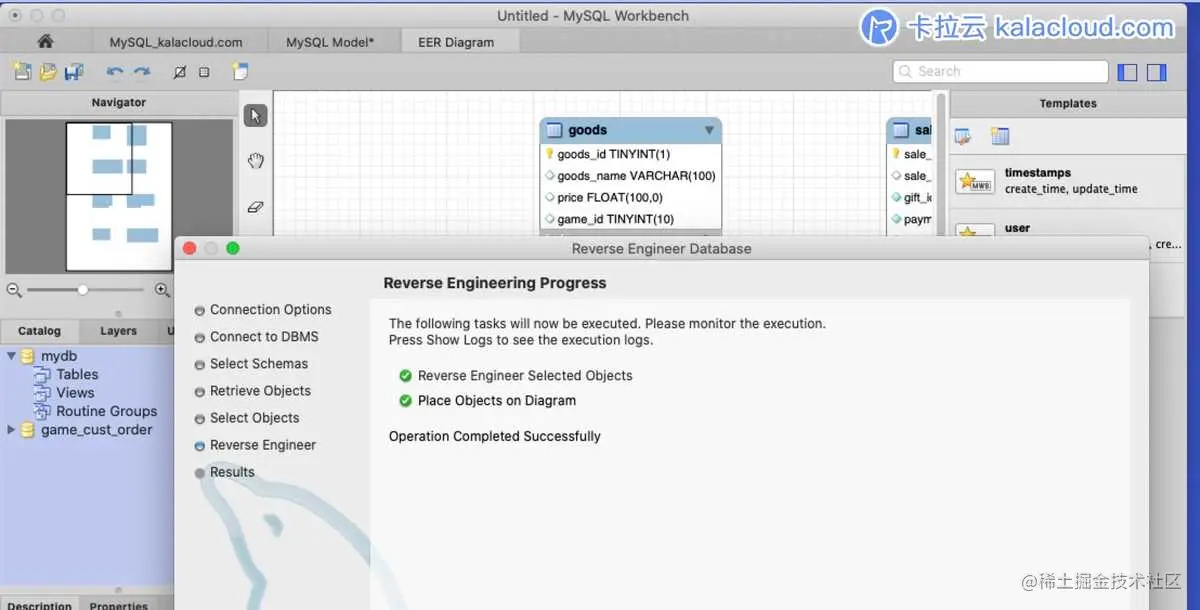Open the Home tab icon

point(45,41)
